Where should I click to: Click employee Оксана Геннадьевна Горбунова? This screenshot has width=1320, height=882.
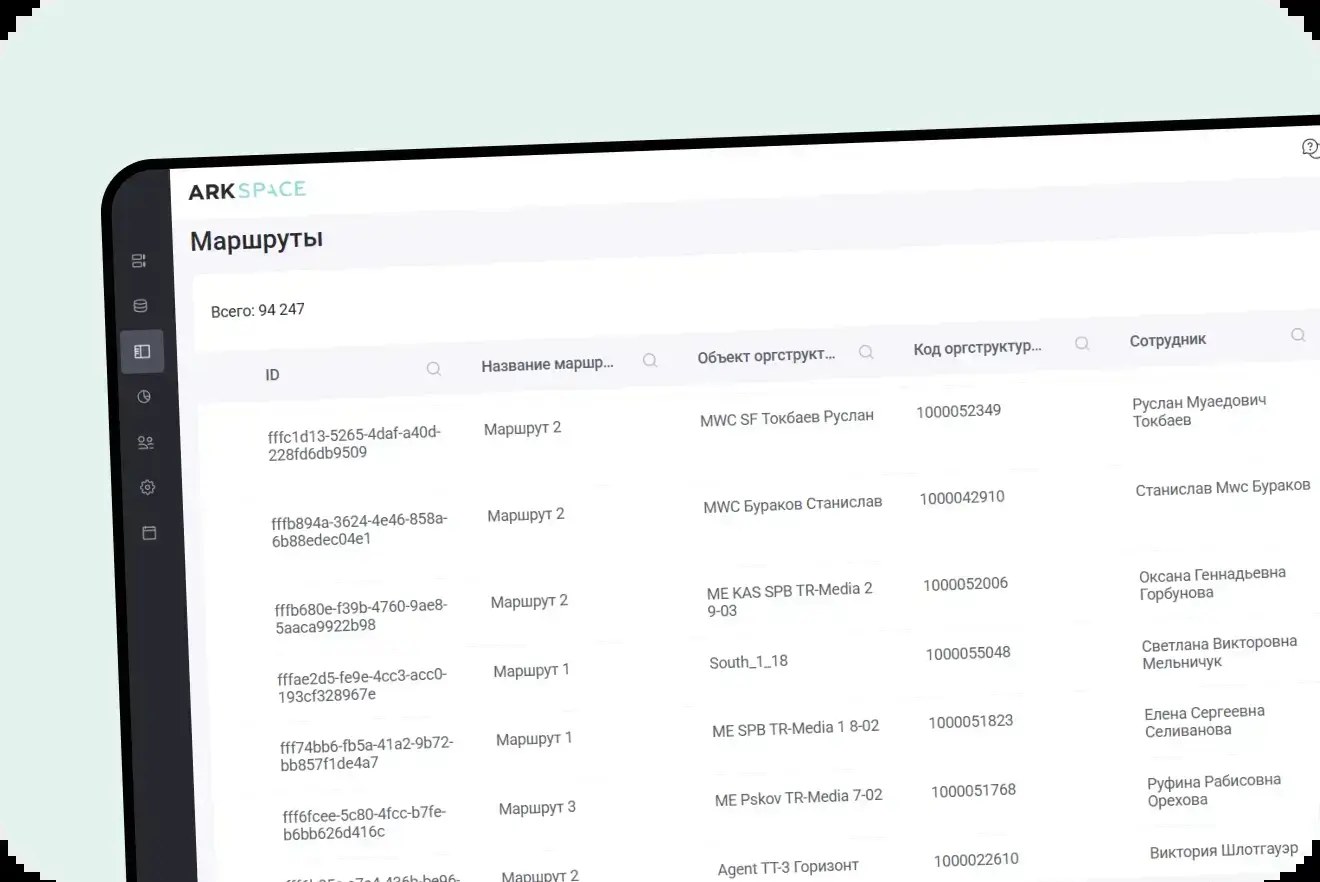(x=1213, y=583)
